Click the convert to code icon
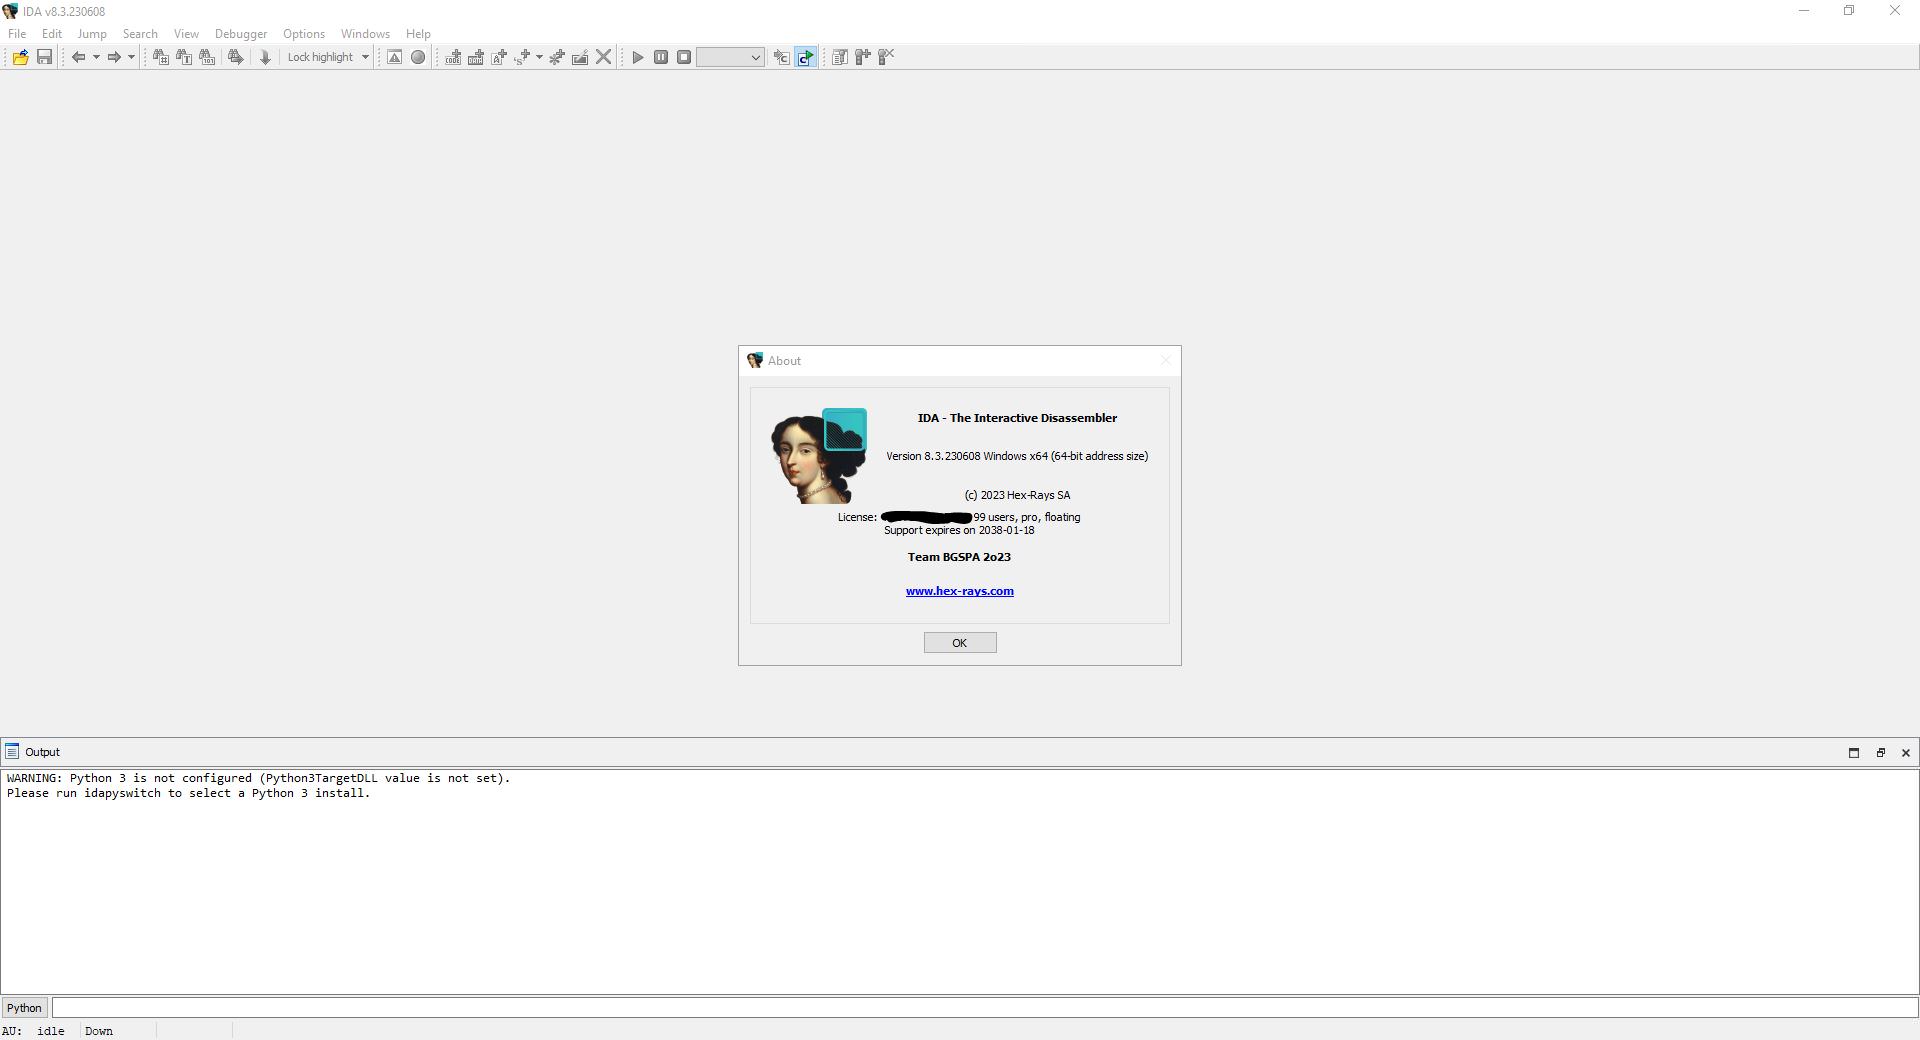 pos(453,57)
